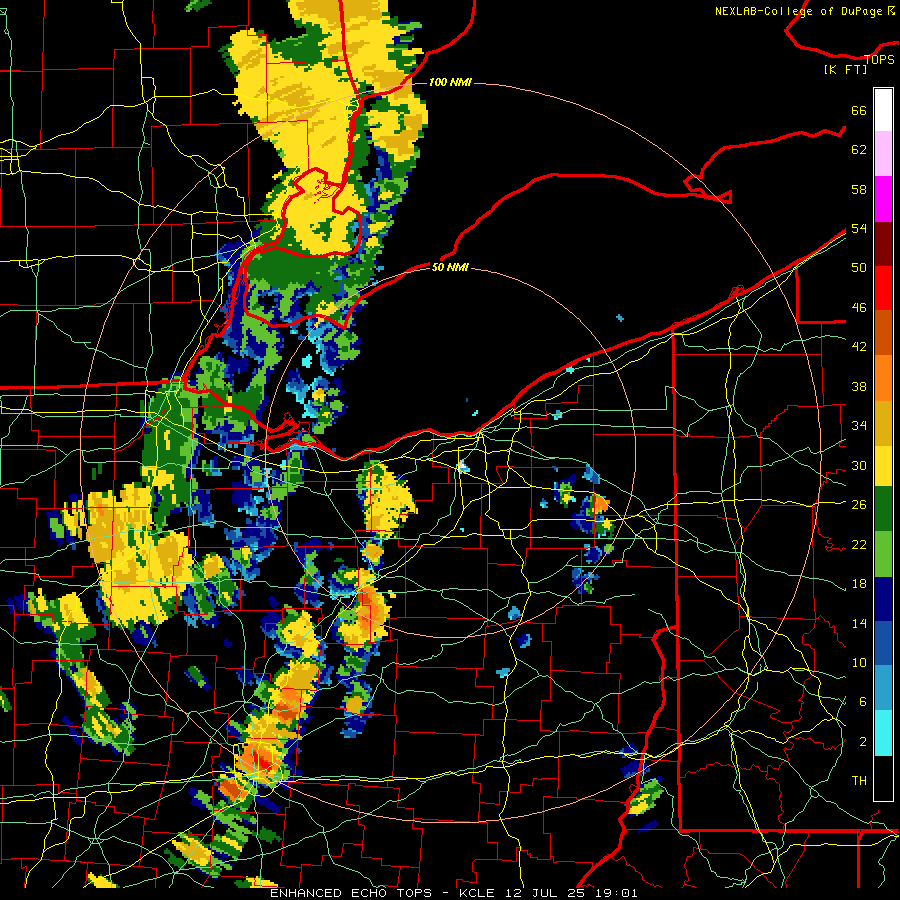Select the navy blue legend swatch
The width and height of the screenshot is (900, 900).
(x=883, y=599)
